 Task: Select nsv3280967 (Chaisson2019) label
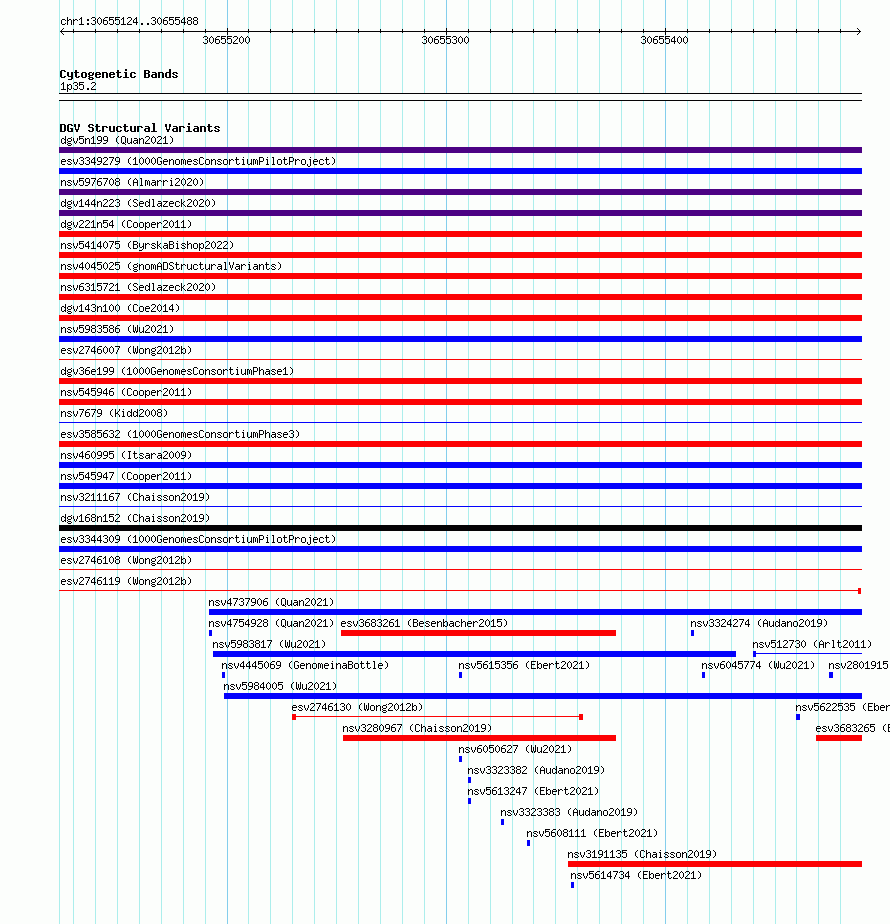point(417,728)
